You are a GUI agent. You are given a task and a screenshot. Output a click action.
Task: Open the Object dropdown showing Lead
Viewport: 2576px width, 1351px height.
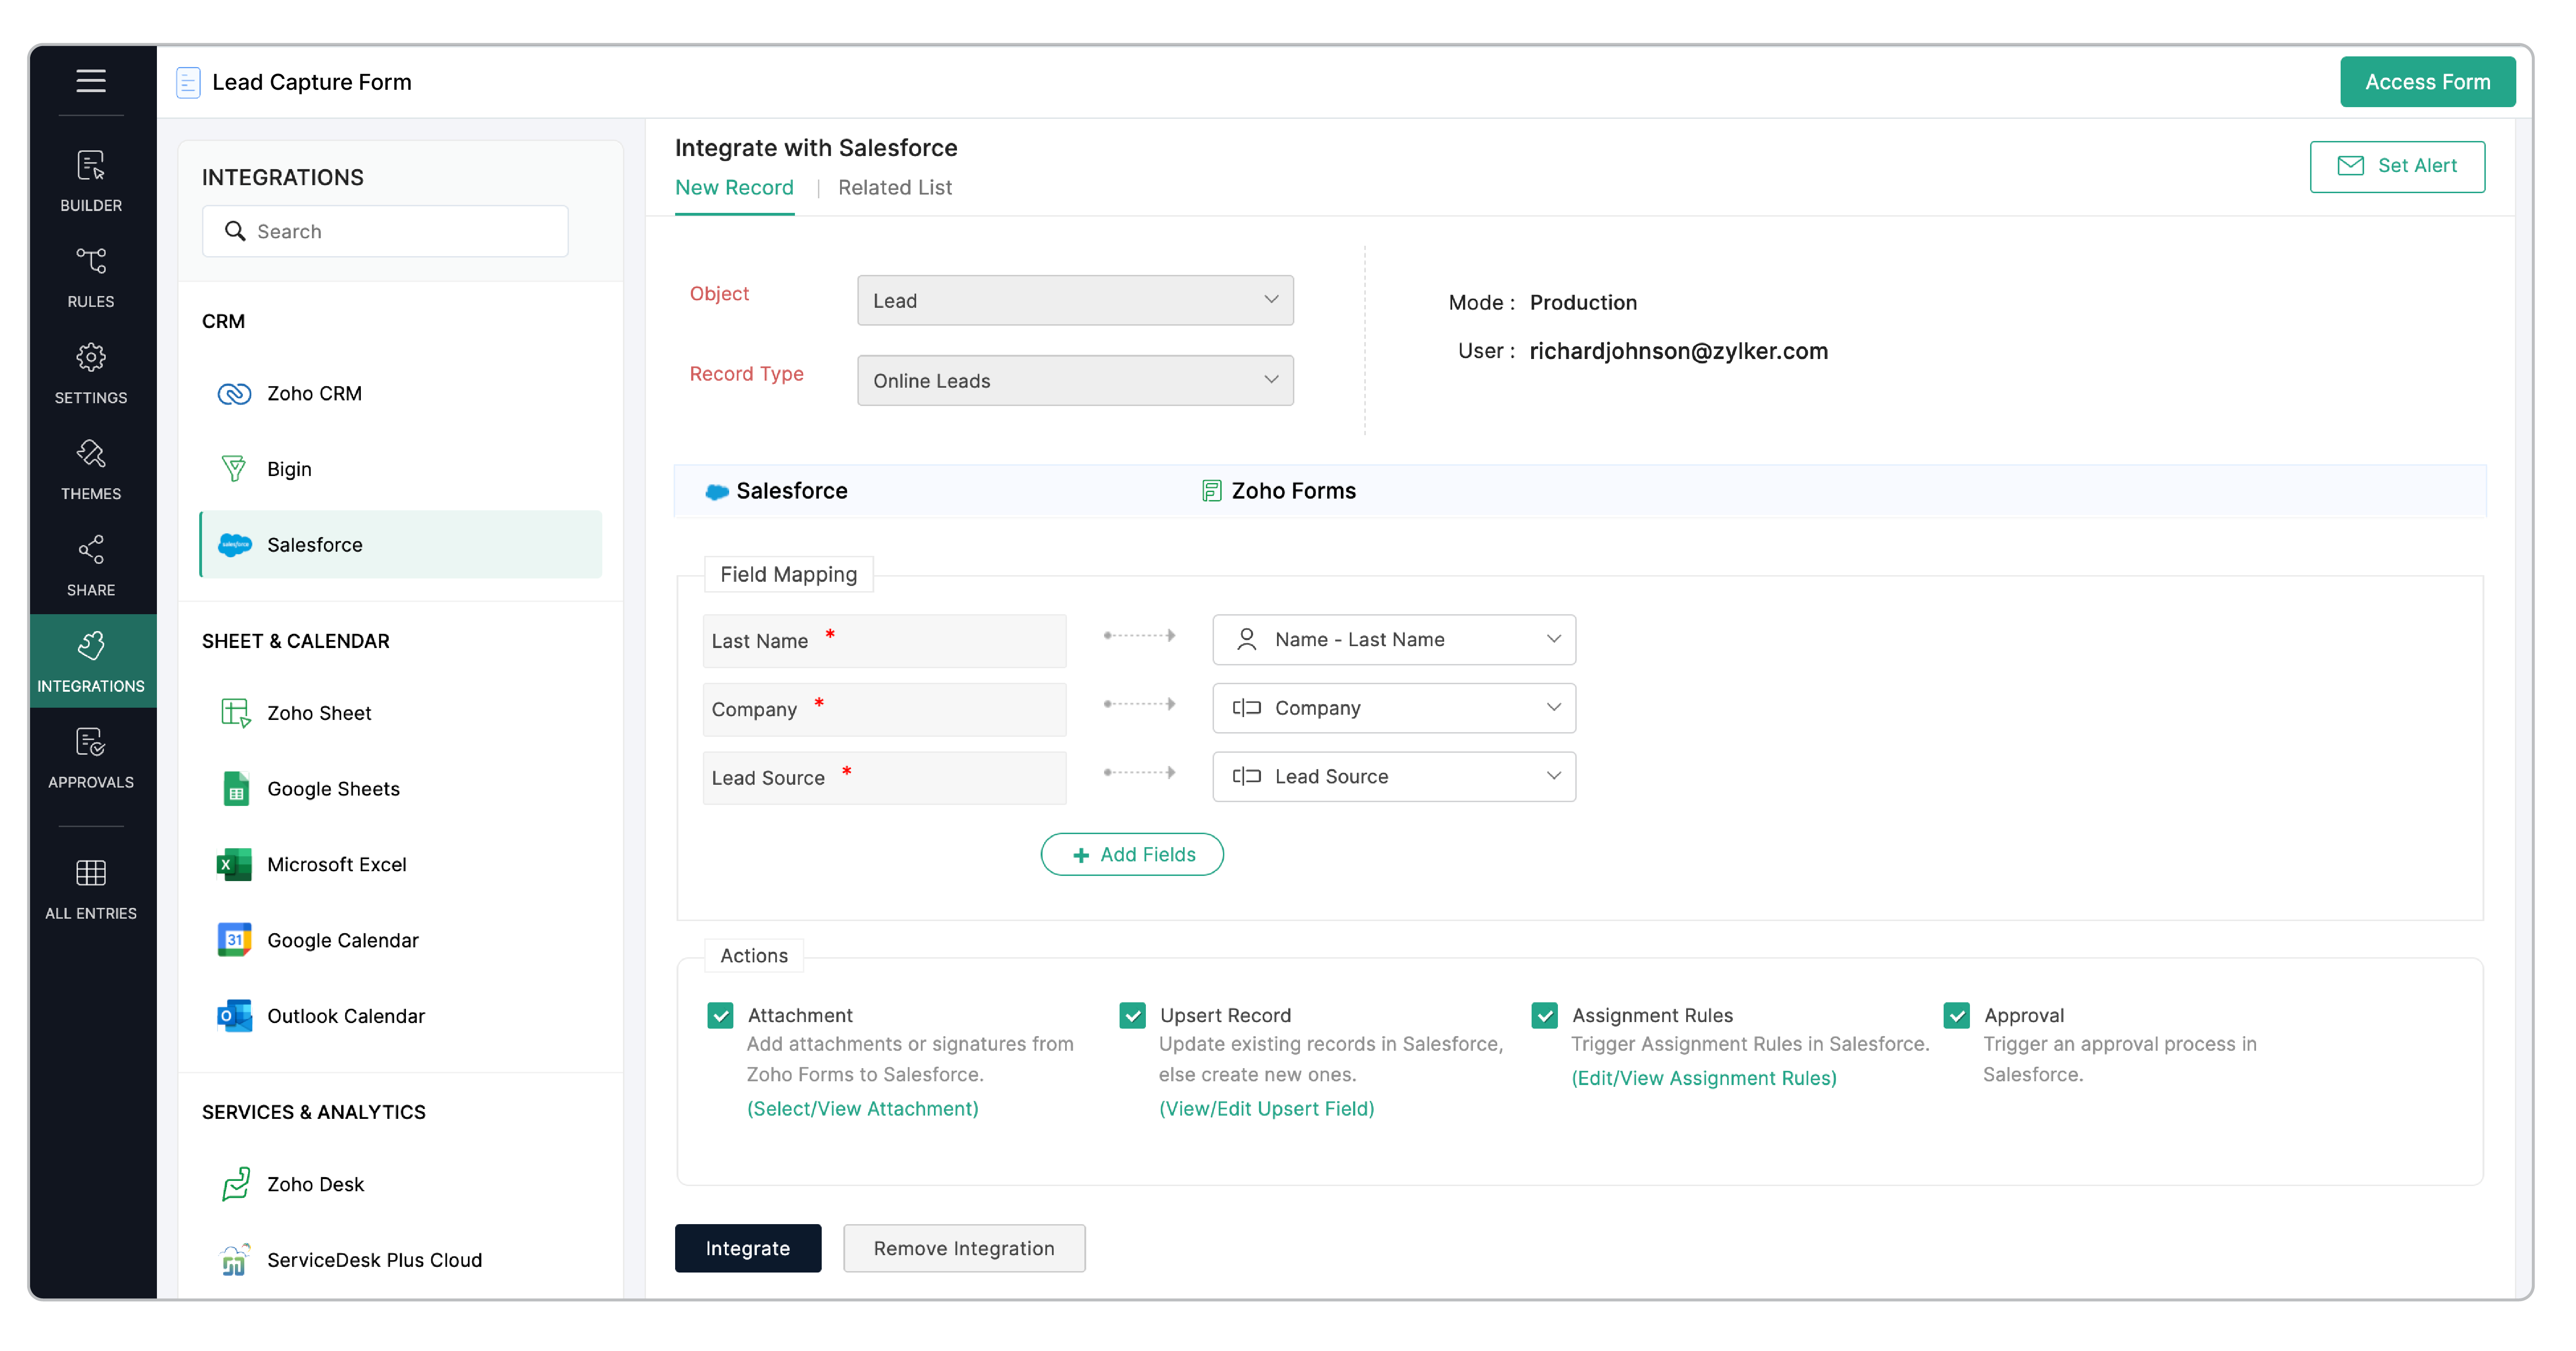[x=1074, y=300]
